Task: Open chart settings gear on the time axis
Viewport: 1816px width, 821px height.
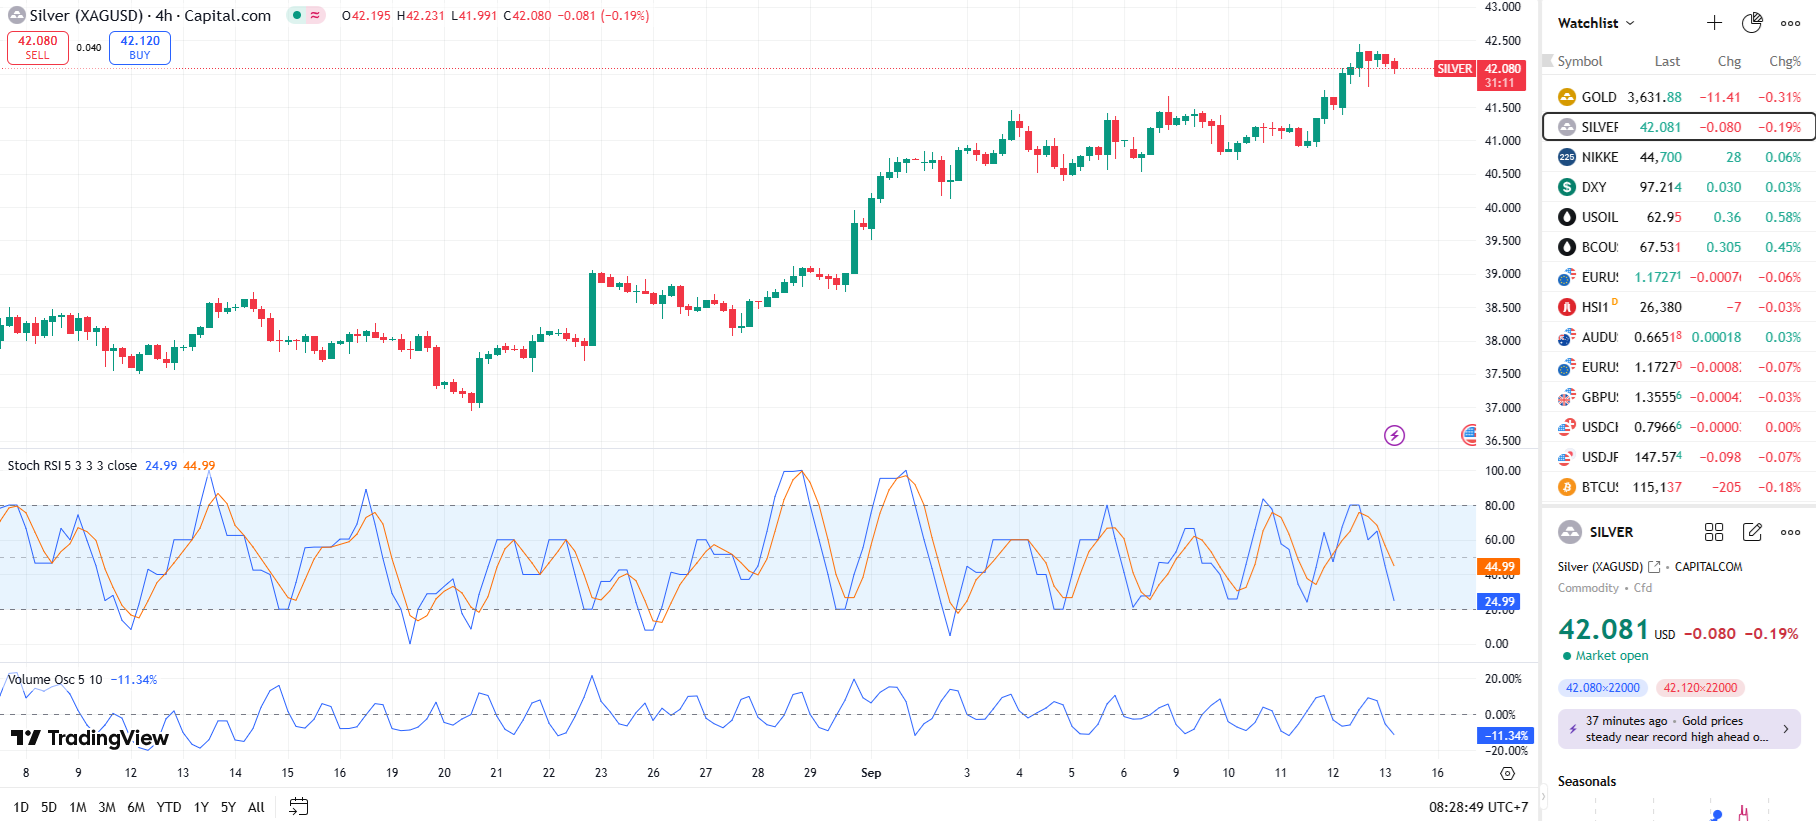Action: [1507, 773]
